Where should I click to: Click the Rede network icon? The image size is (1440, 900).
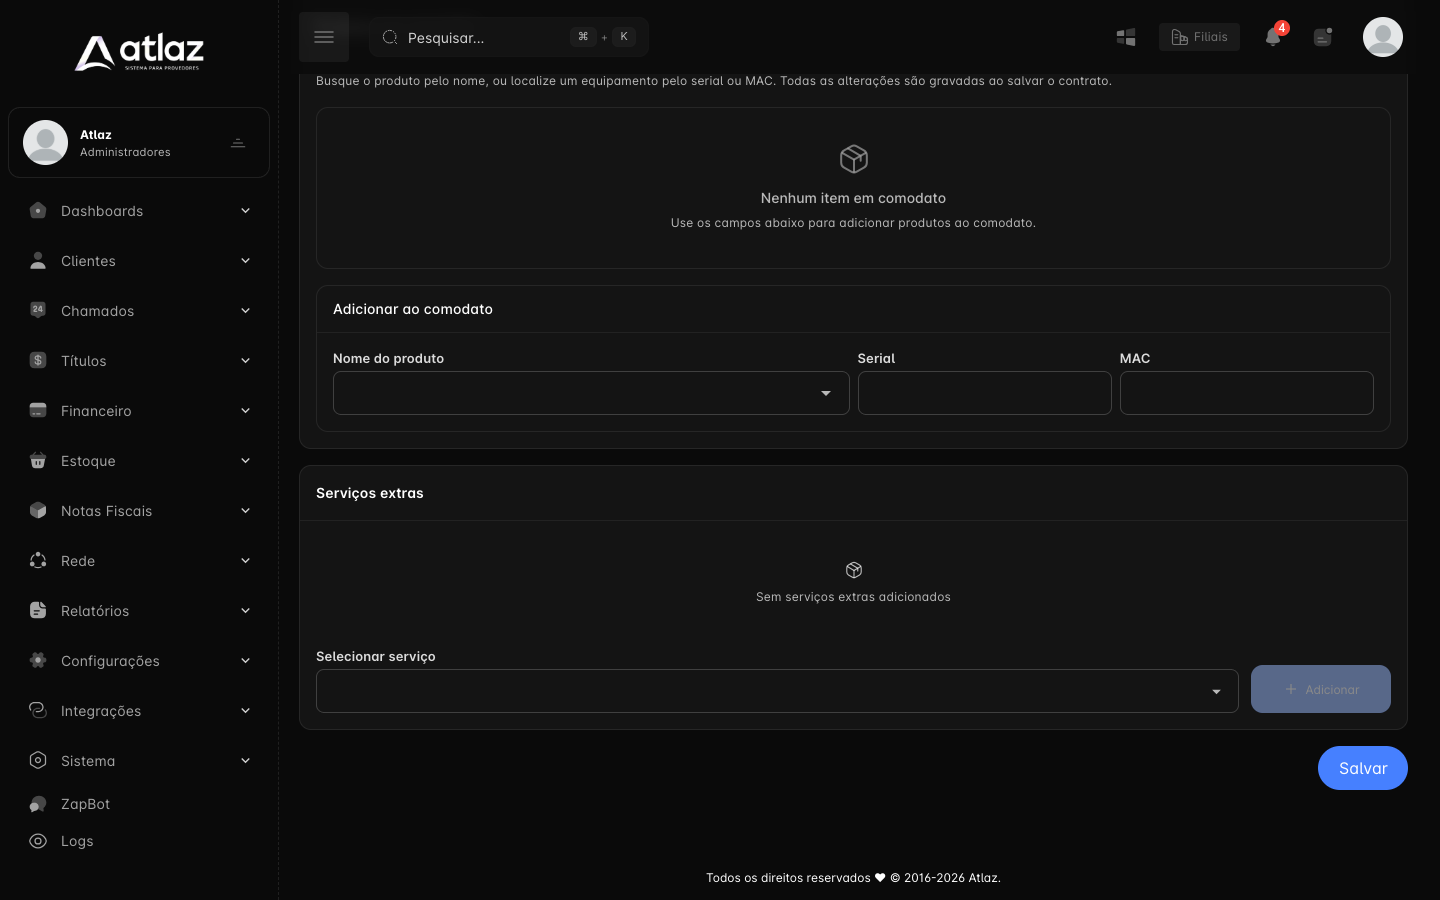point(38,560)
